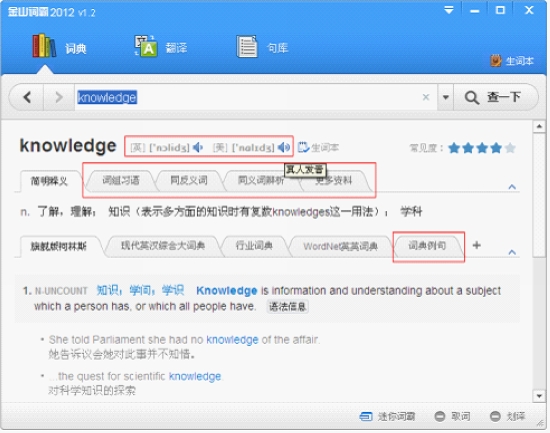Open the 生词本 notebook in the header
The height and width of the screenshot is (433, 550).
tap(512, 61)
